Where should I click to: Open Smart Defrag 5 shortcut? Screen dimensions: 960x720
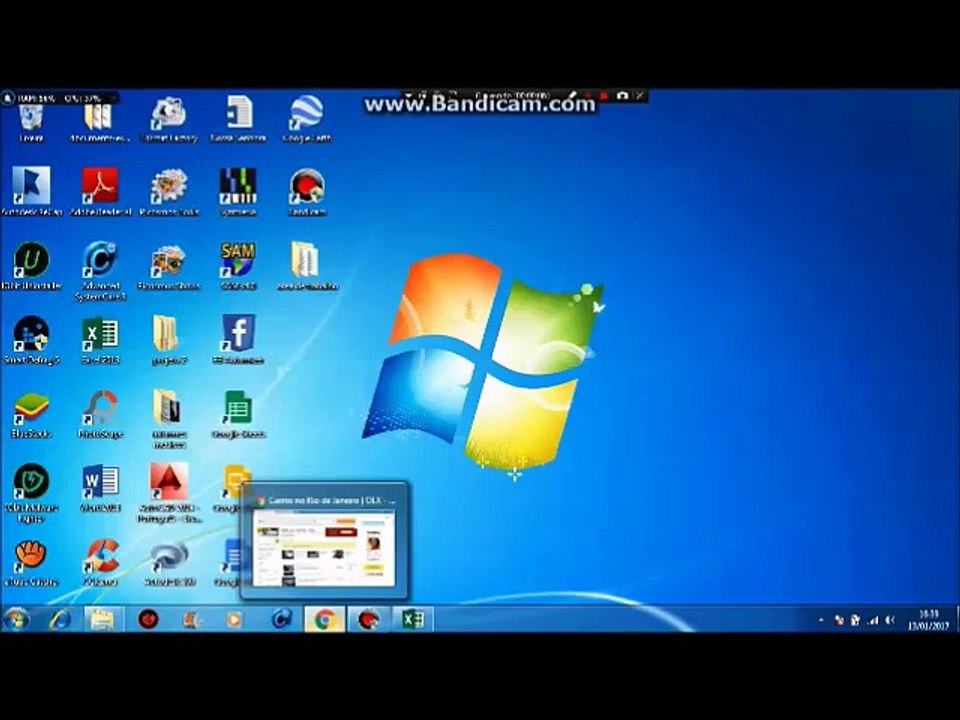coord(31,340)
